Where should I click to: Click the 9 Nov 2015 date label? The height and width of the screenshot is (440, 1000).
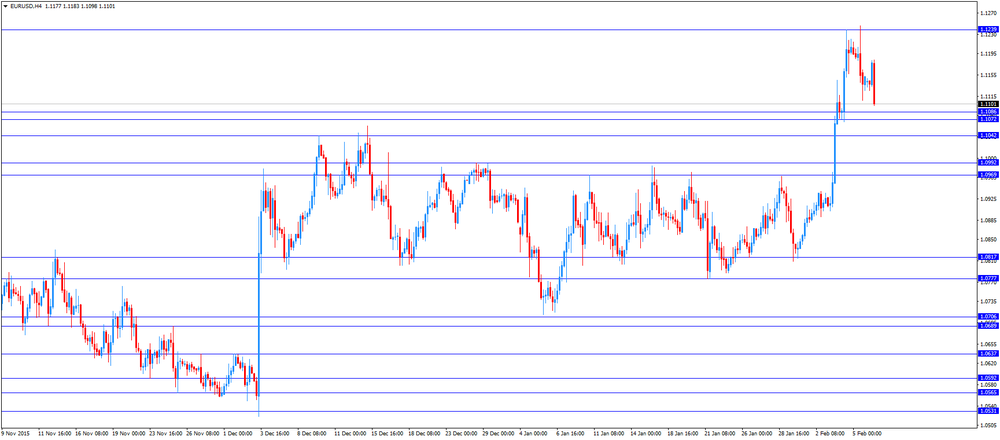15,433
